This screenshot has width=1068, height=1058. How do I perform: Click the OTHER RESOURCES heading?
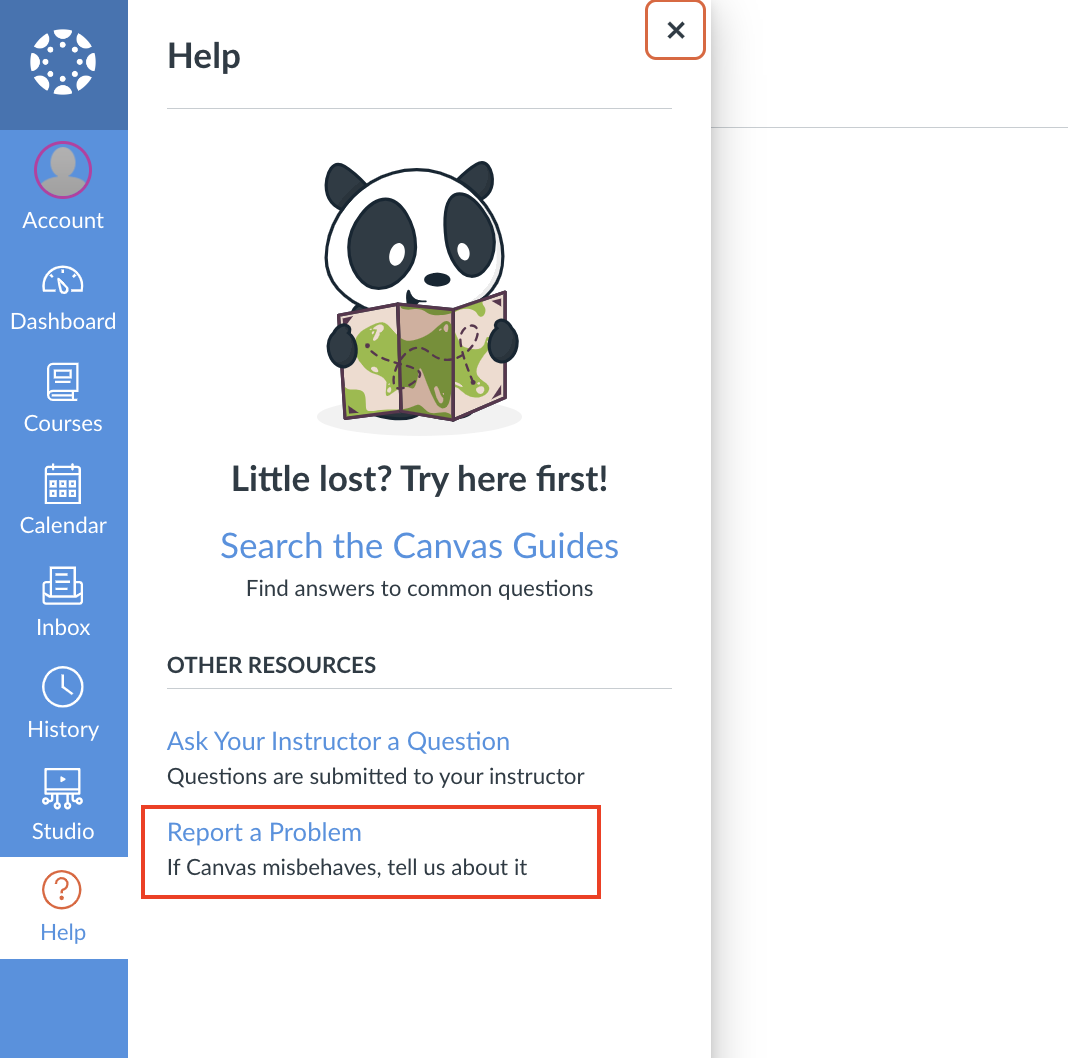[x=272, y=666]
